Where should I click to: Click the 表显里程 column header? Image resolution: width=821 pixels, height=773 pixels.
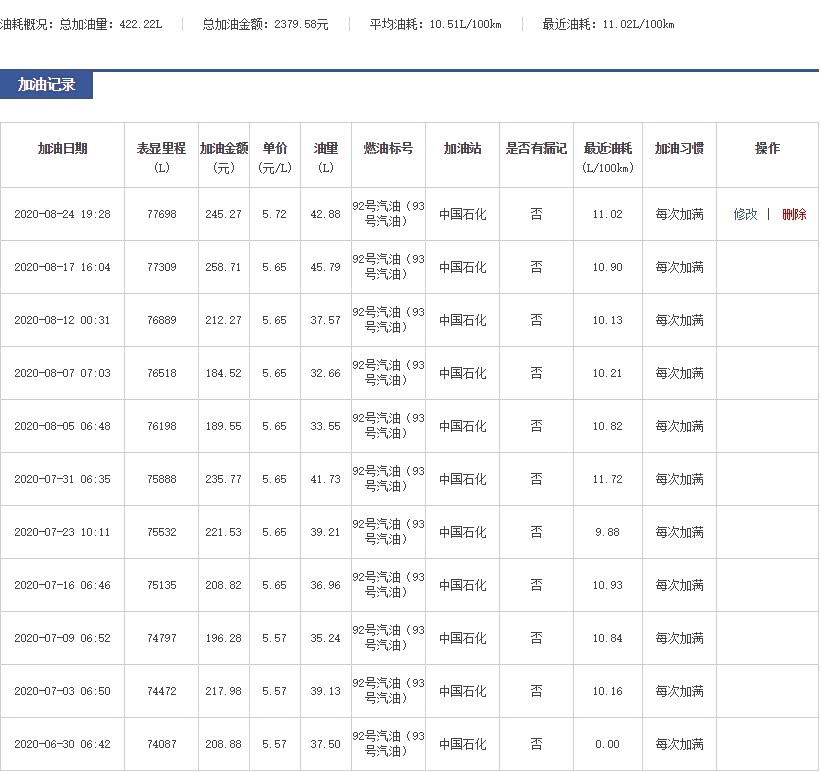[161, 148]
